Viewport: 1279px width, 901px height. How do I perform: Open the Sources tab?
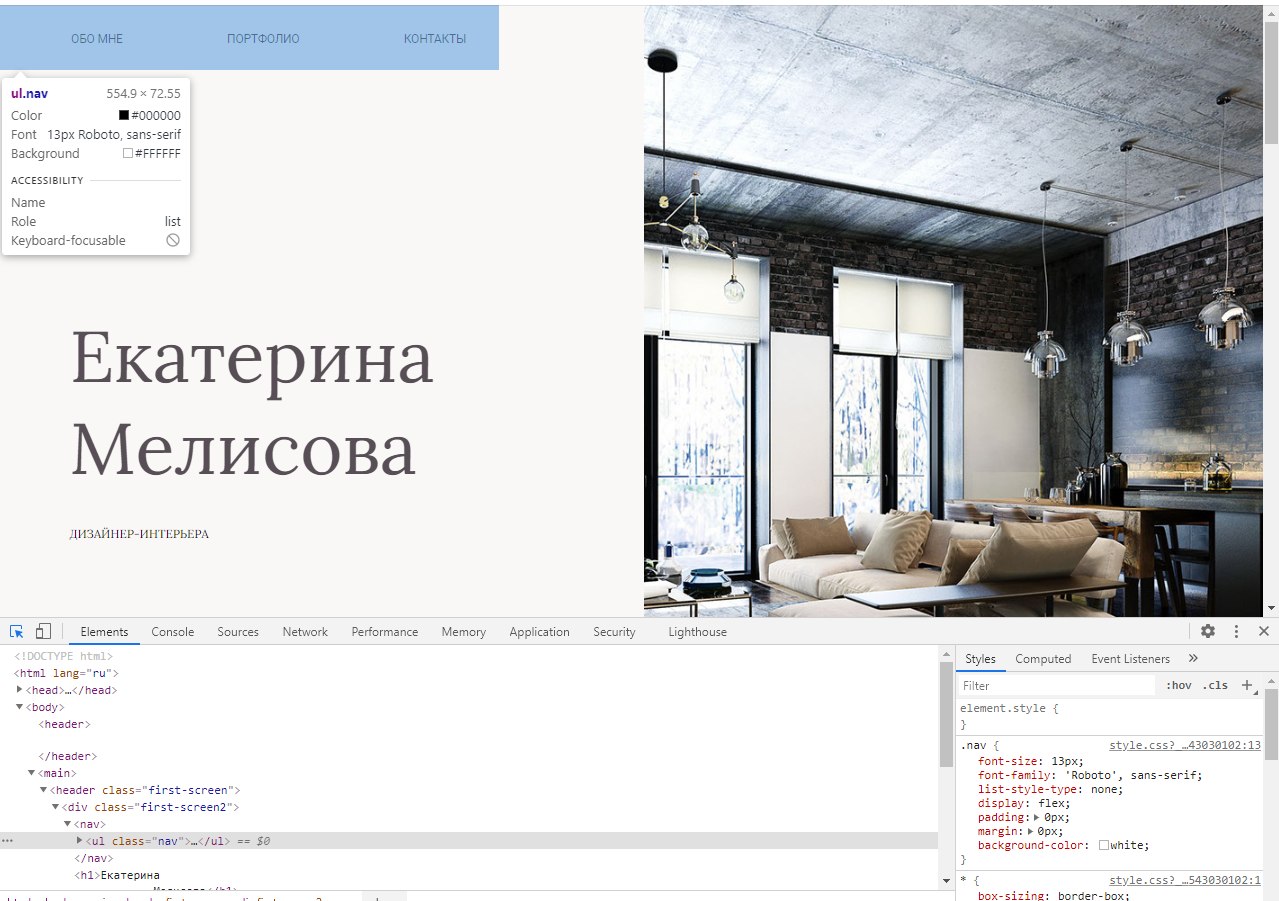coord(238,632)
